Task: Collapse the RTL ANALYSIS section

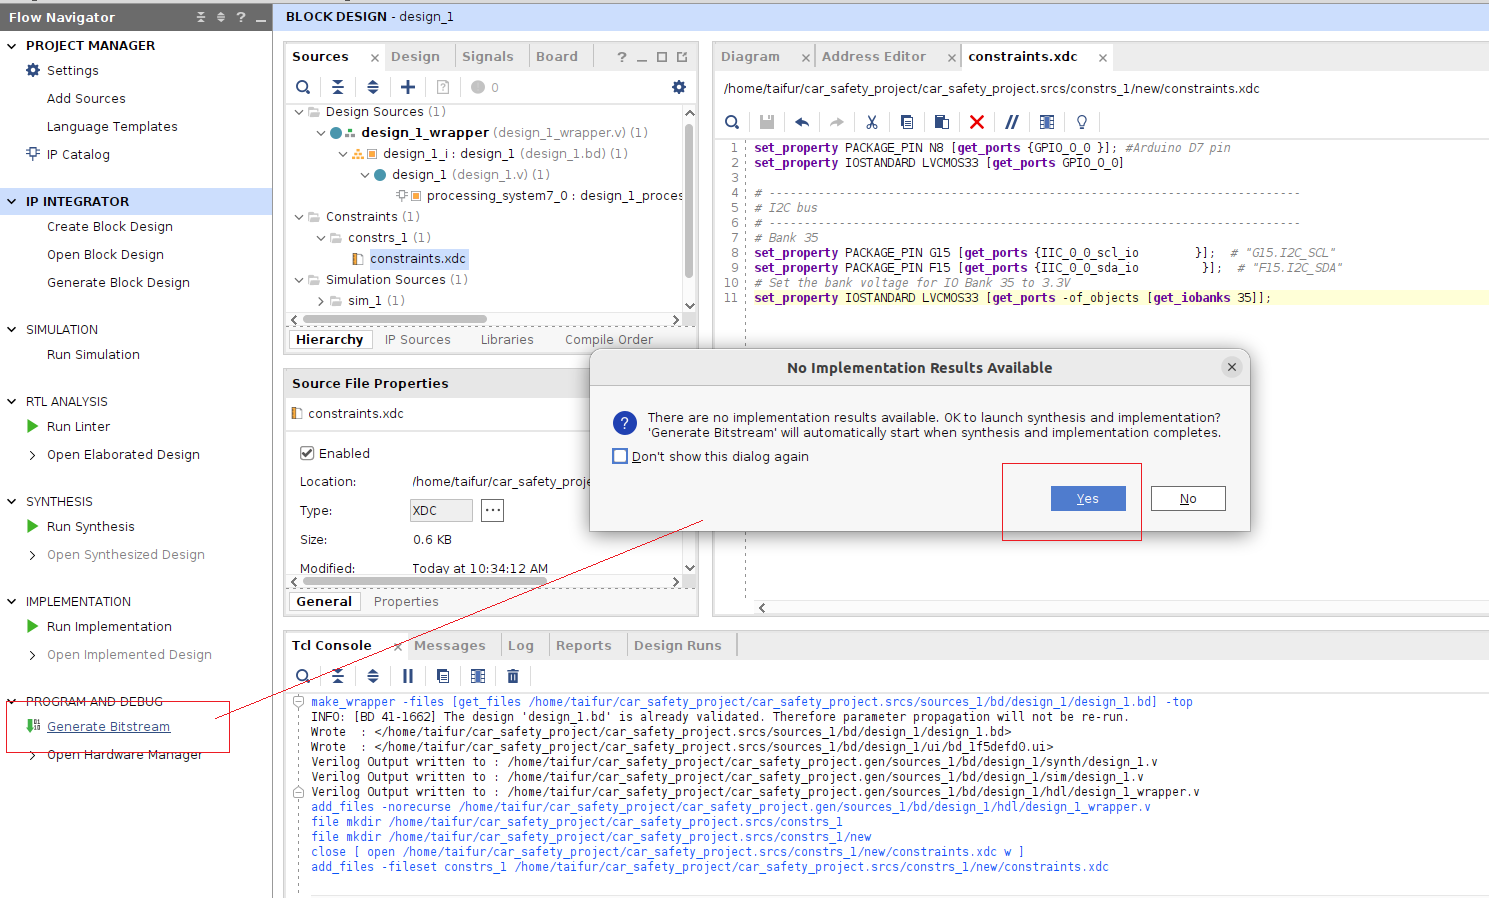Action: point(12,402)
